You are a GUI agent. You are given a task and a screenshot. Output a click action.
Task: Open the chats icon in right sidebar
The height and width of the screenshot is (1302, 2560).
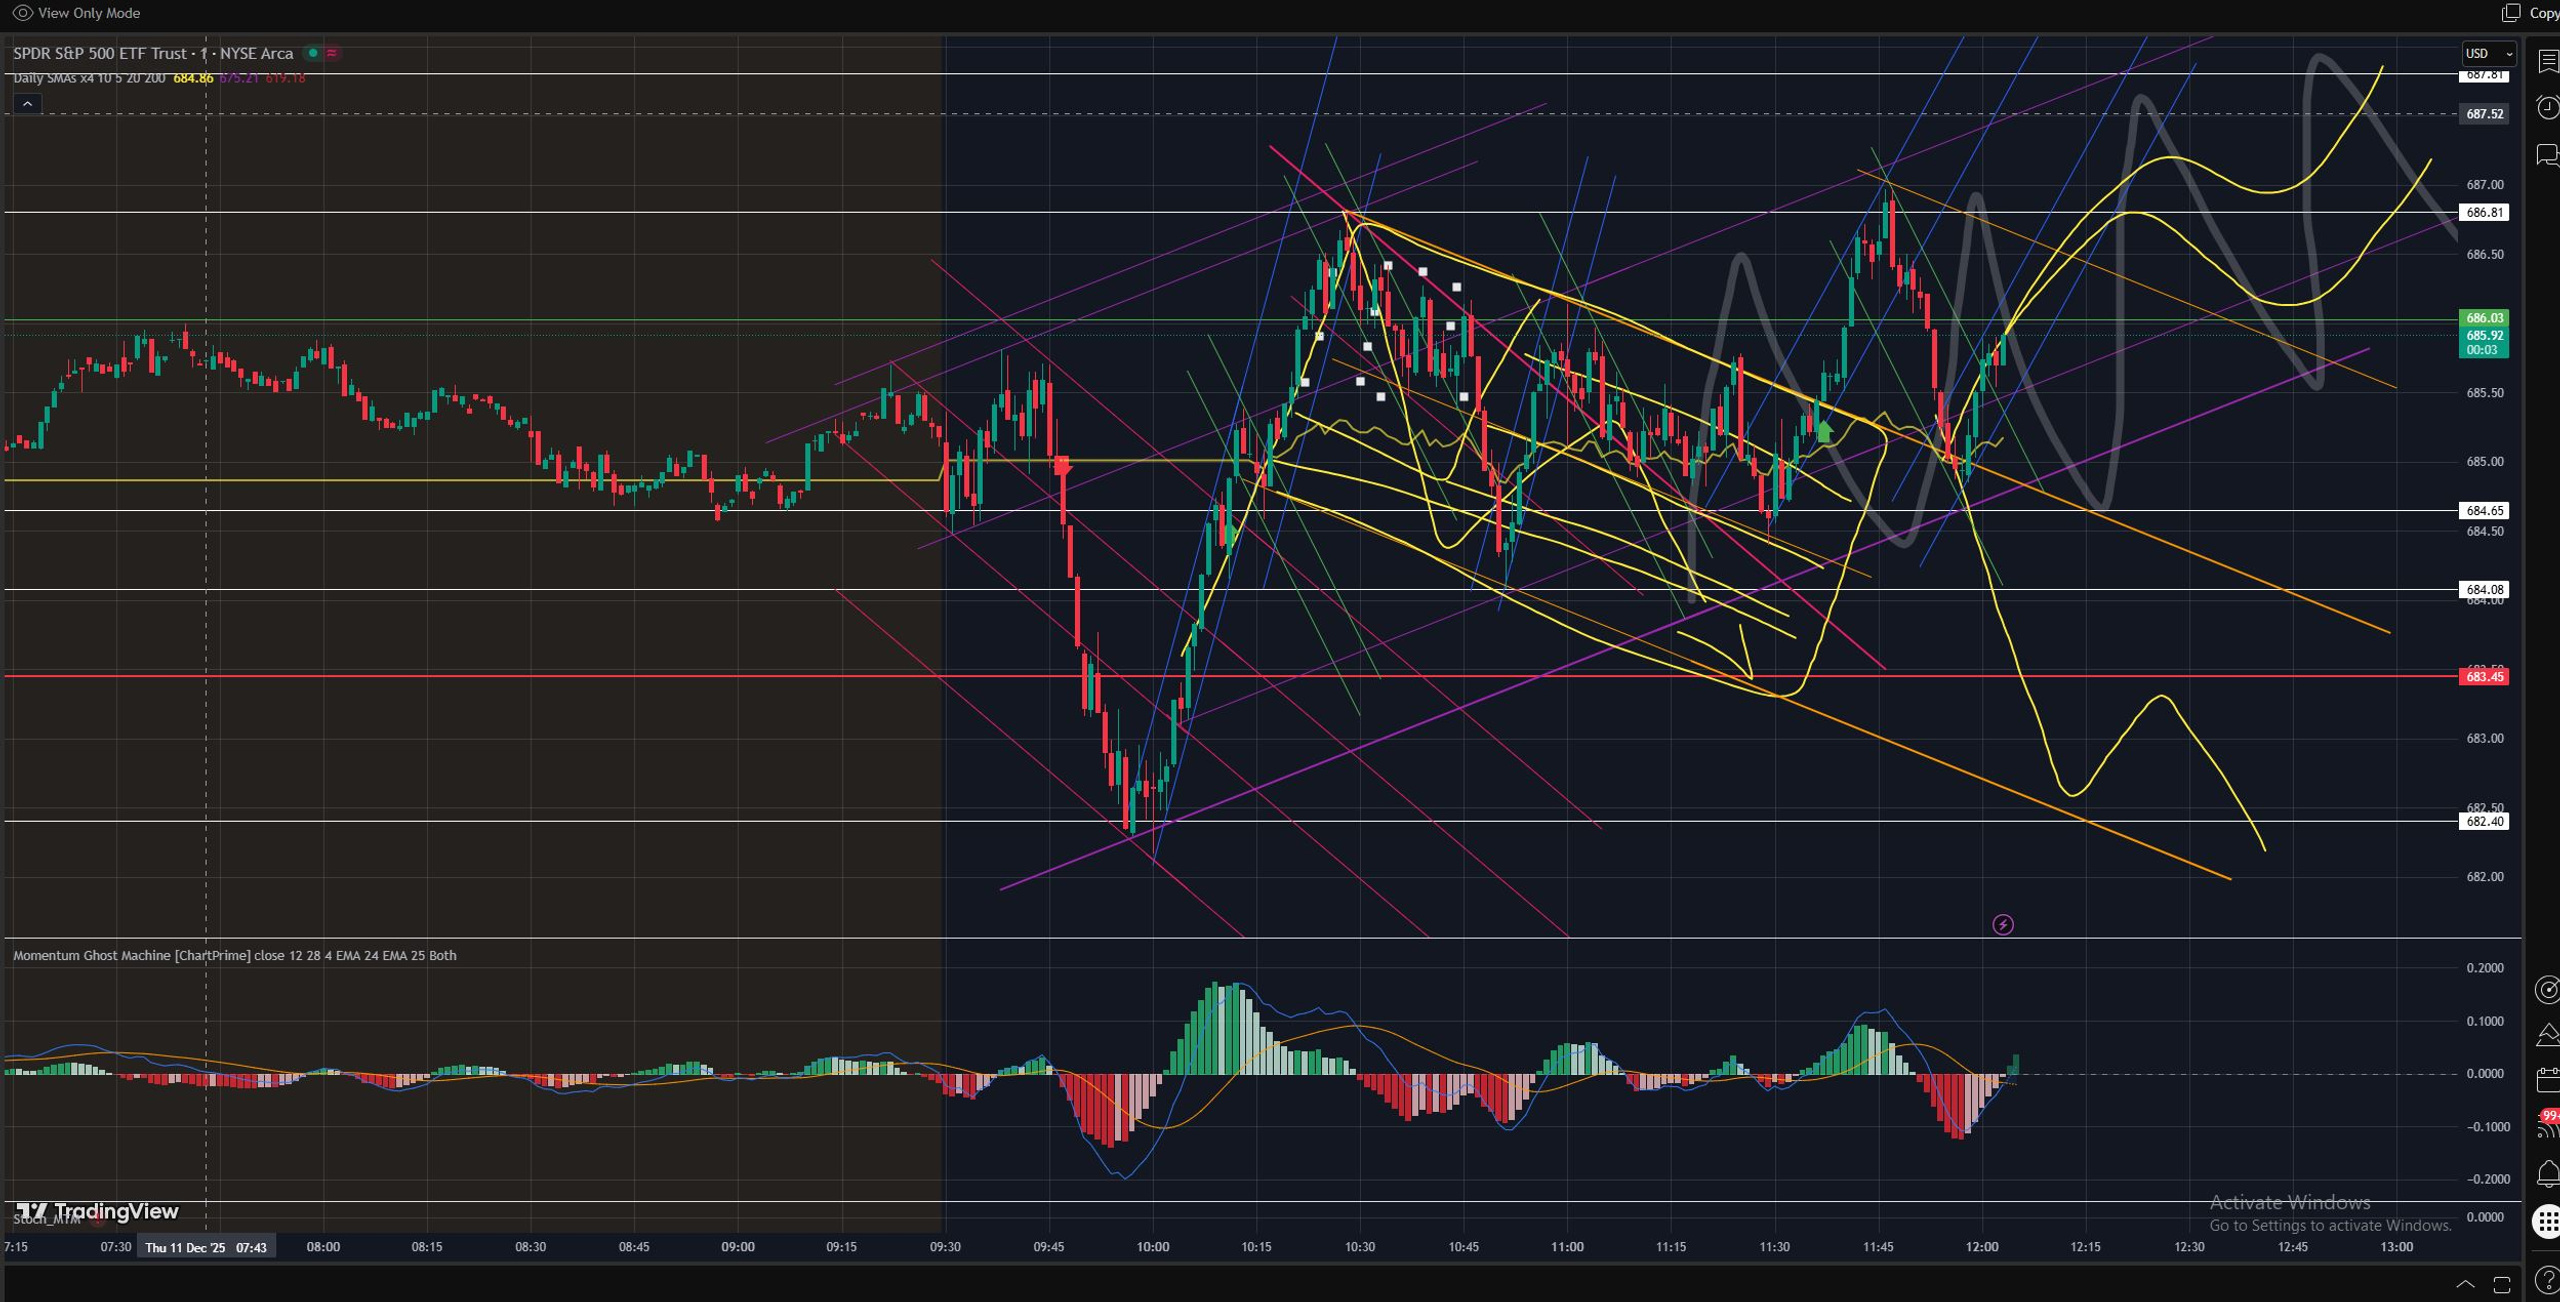point(2548,154)
